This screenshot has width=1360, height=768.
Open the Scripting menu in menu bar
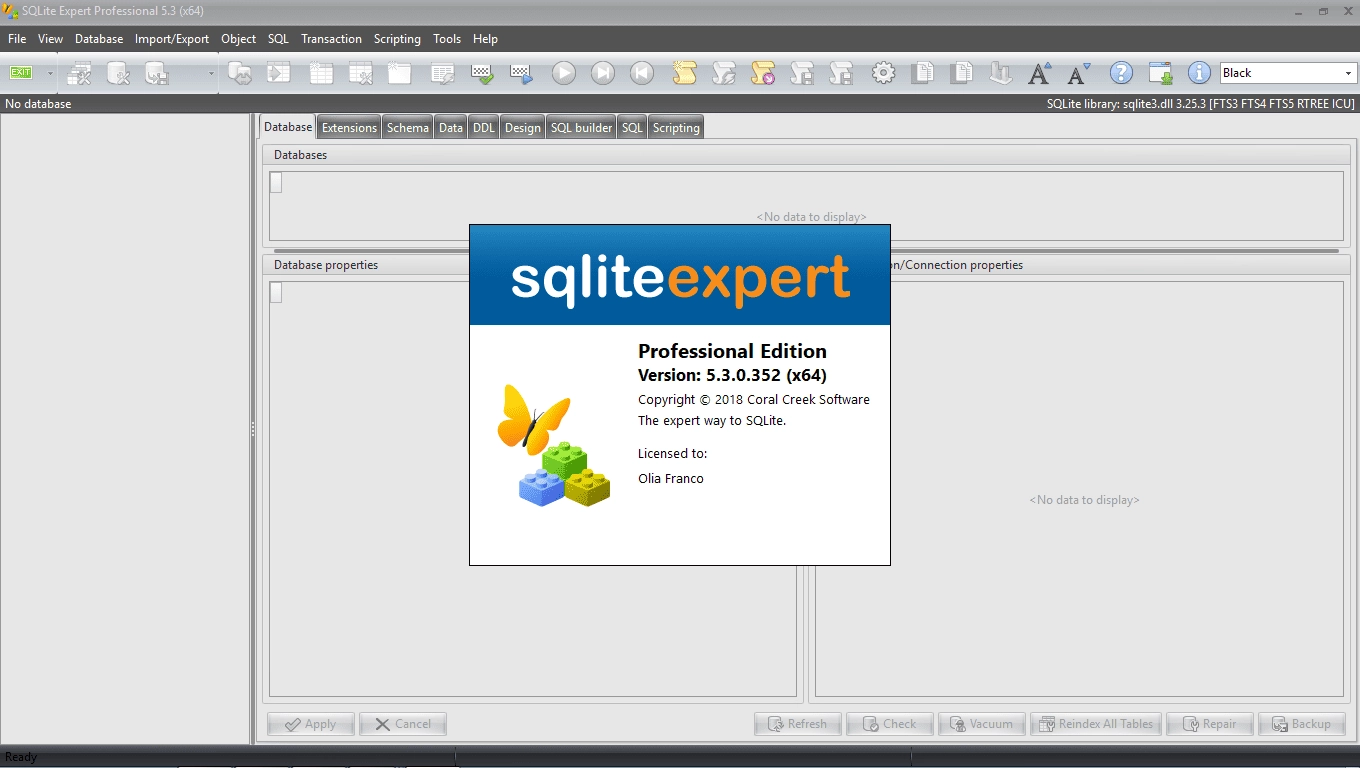click(397, 39)
